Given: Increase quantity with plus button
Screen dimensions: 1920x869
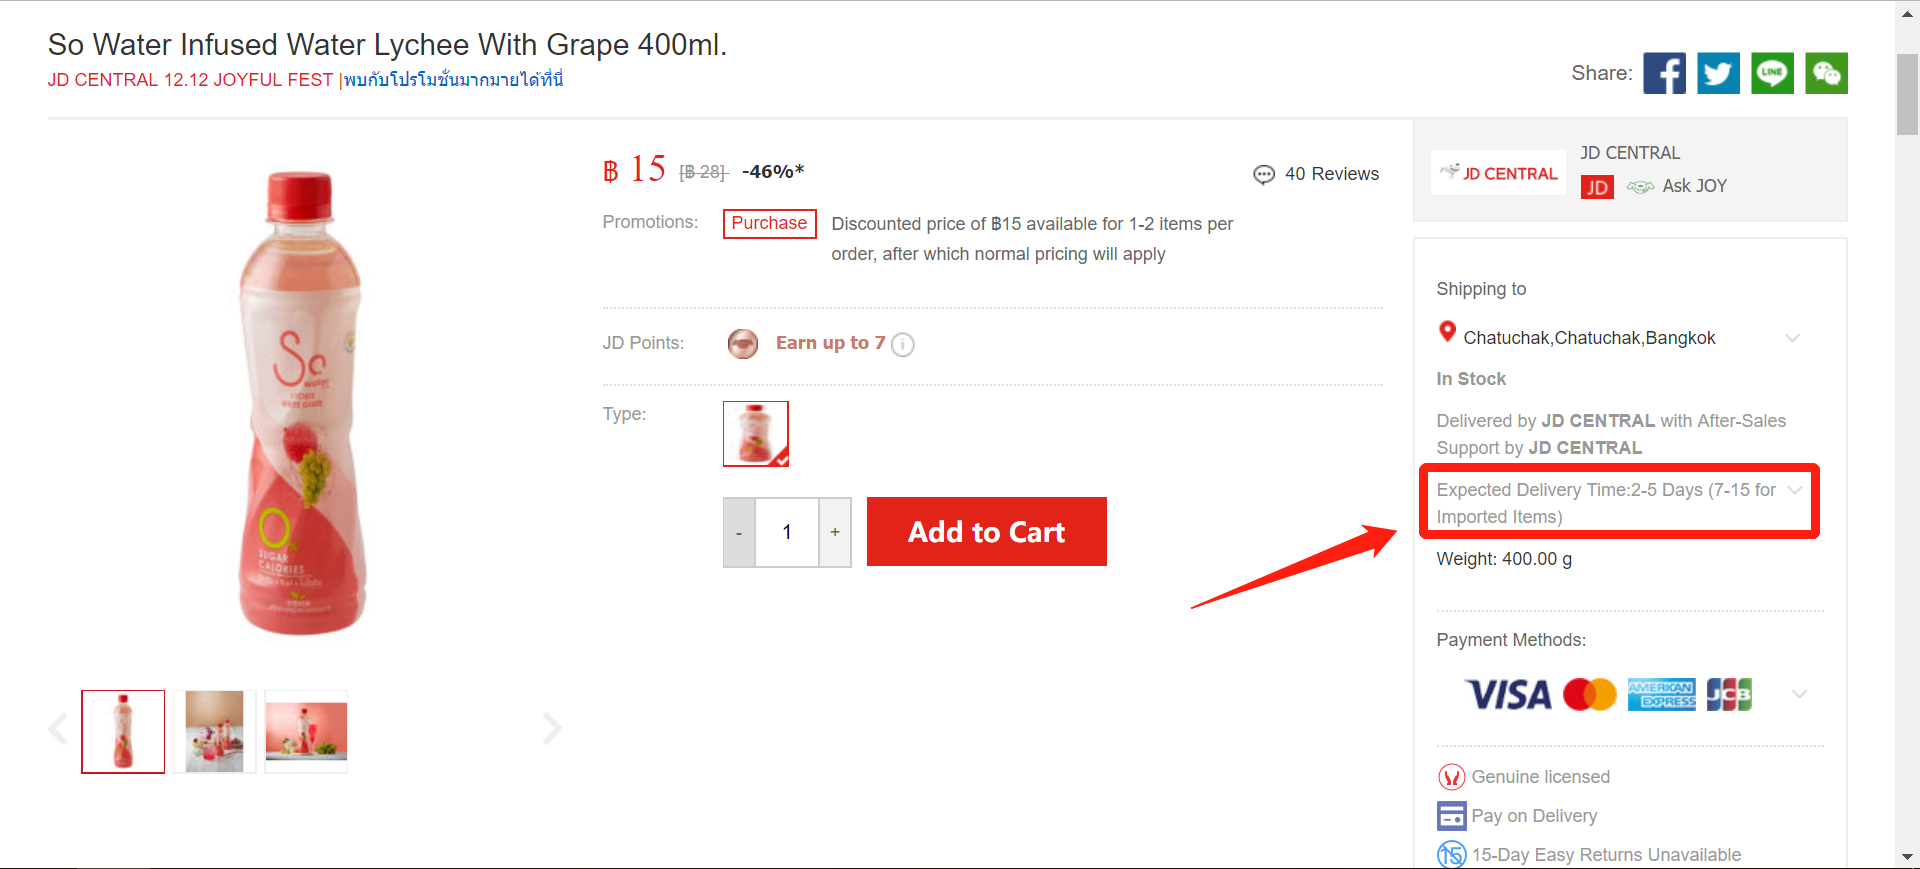Looking at the screenshot, I should [x=835, y=532].
